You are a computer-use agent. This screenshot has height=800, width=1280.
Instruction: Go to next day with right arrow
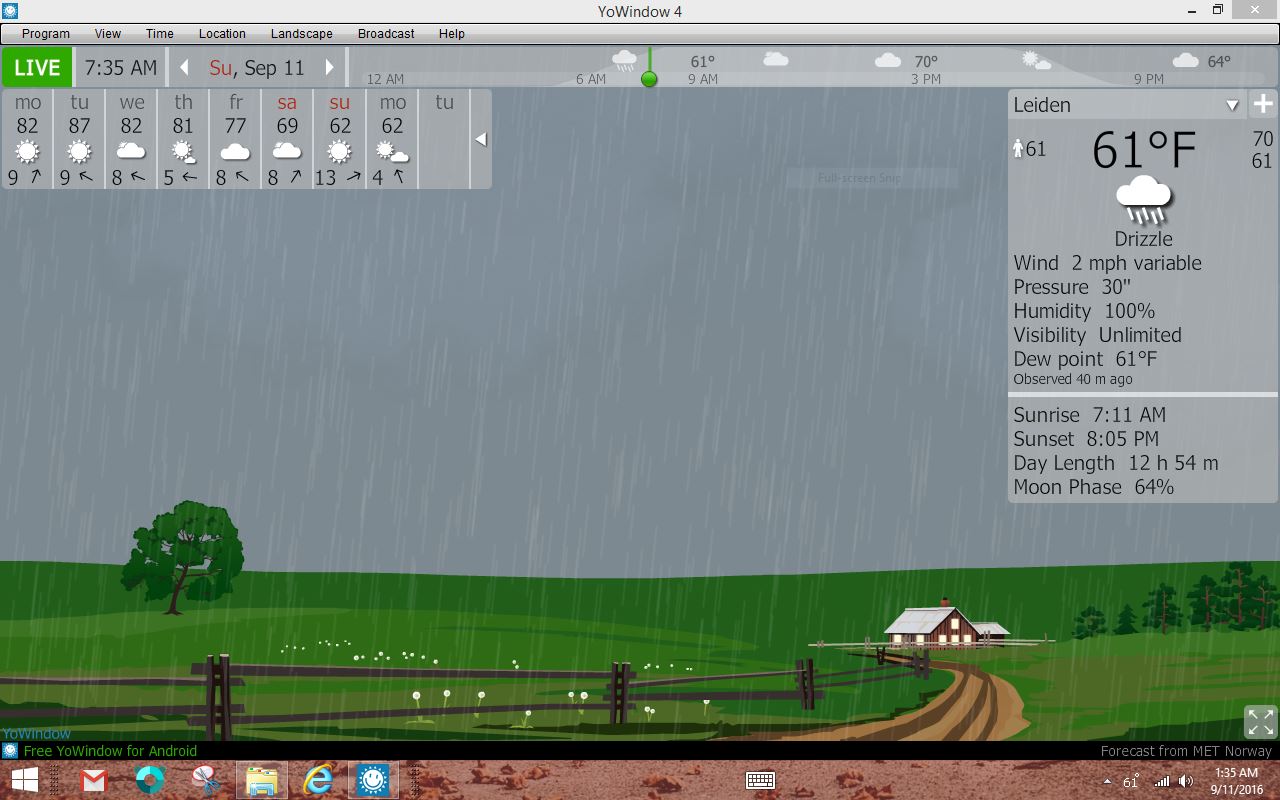pos(329,68)
